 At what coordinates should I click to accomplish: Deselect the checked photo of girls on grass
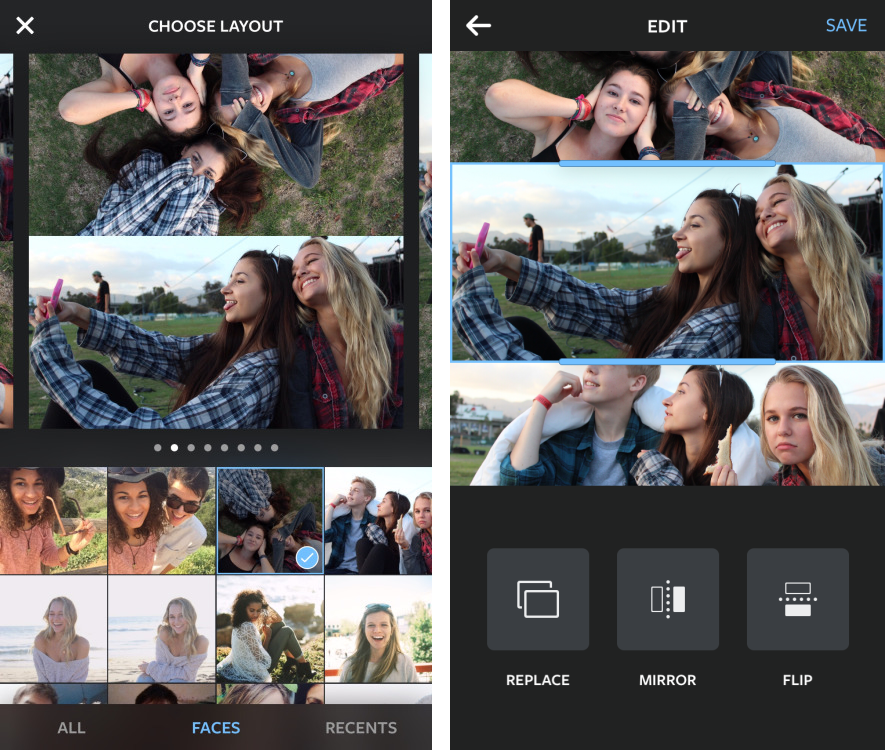click(270, 520)
